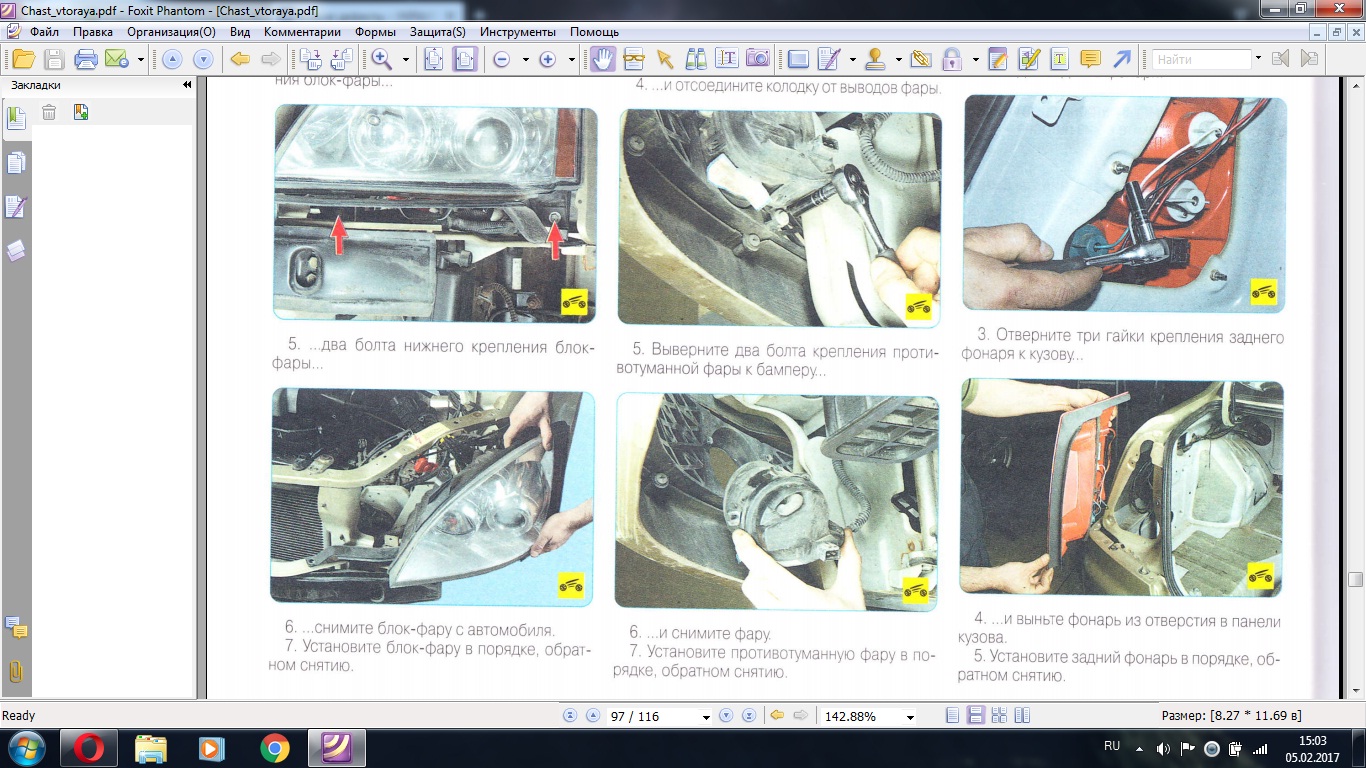Choose the Select Text tool
This screenshot has height=768, width=1366.
click(x=726, y=59)
